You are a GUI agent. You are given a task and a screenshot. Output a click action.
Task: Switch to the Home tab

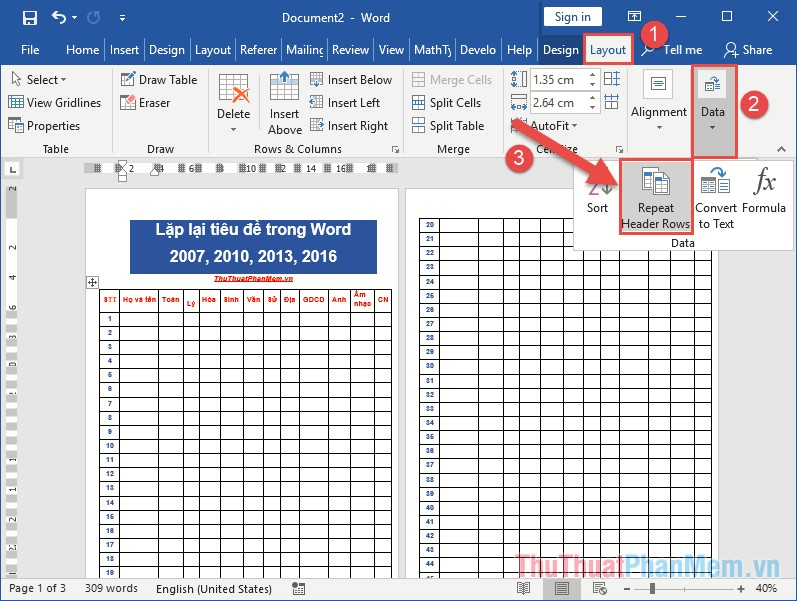(82, 50)
